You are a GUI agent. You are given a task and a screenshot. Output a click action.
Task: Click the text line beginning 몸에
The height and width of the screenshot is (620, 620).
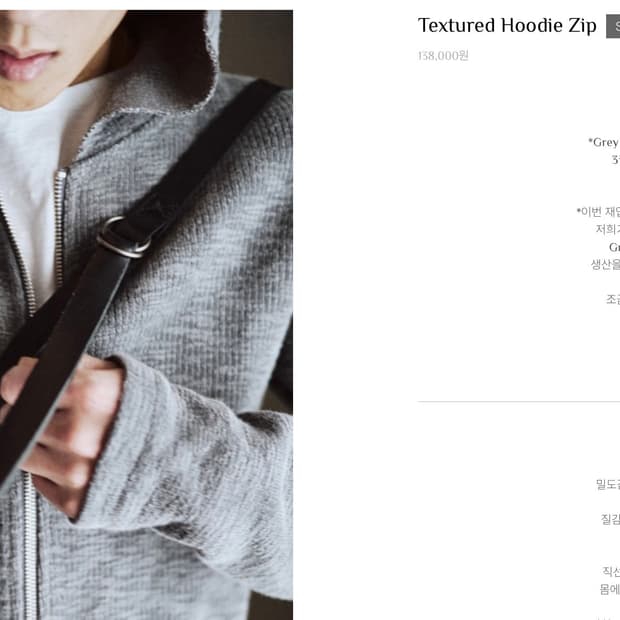click(x=610, y=589)
